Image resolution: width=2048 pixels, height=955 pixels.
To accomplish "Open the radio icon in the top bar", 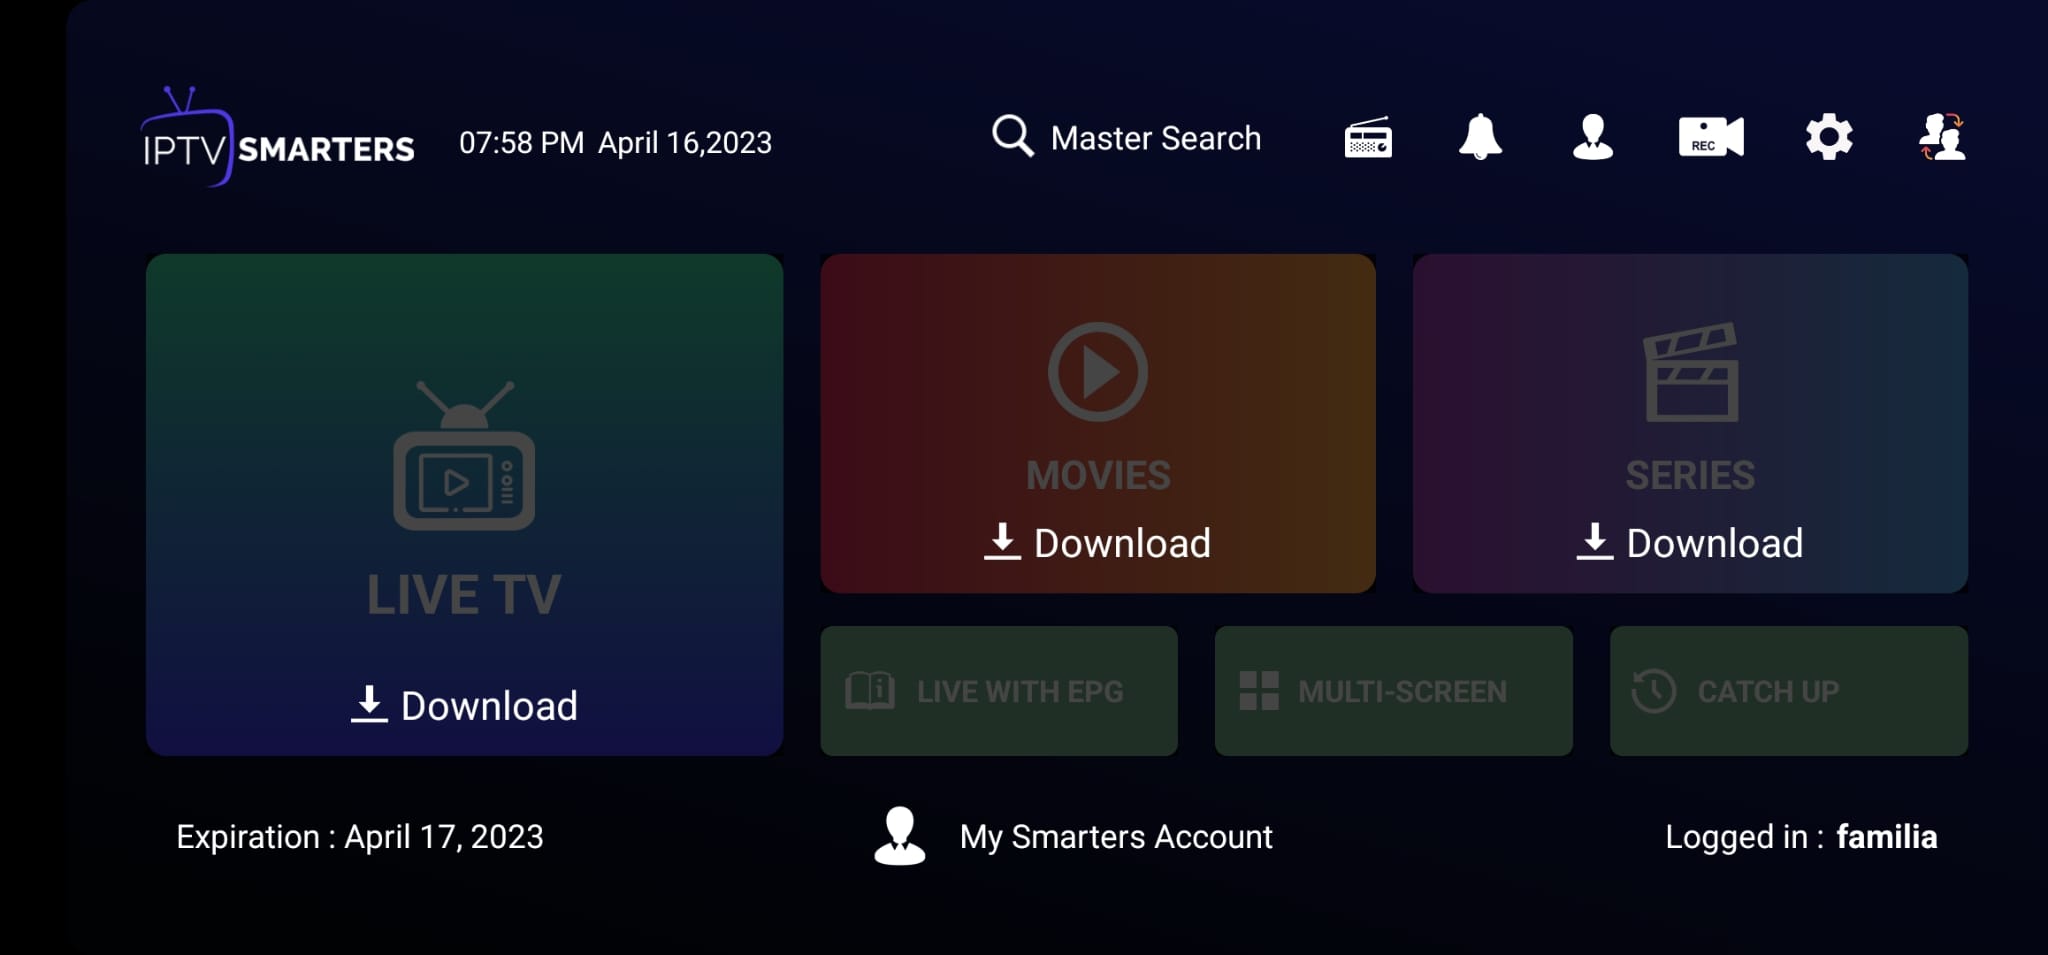I will [x=1368, y=138].
